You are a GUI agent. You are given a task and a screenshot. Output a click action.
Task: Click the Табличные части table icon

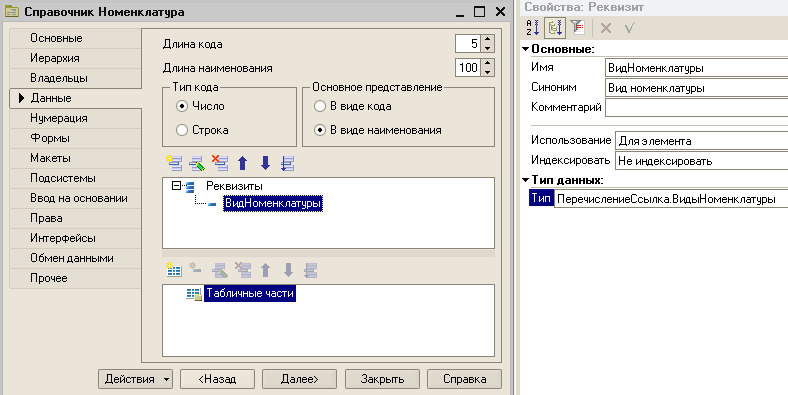click(x=193, y=293)
